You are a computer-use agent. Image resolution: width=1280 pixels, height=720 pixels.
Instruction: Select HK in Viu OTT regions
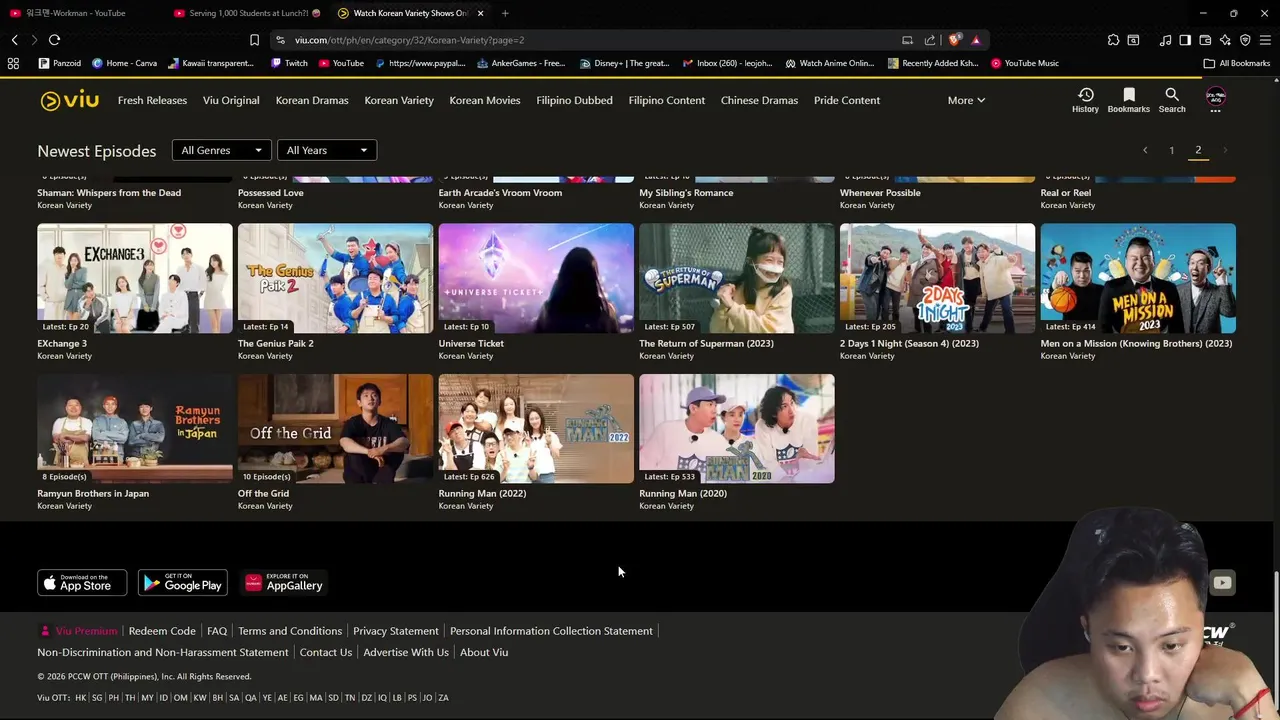click(80, 698)
